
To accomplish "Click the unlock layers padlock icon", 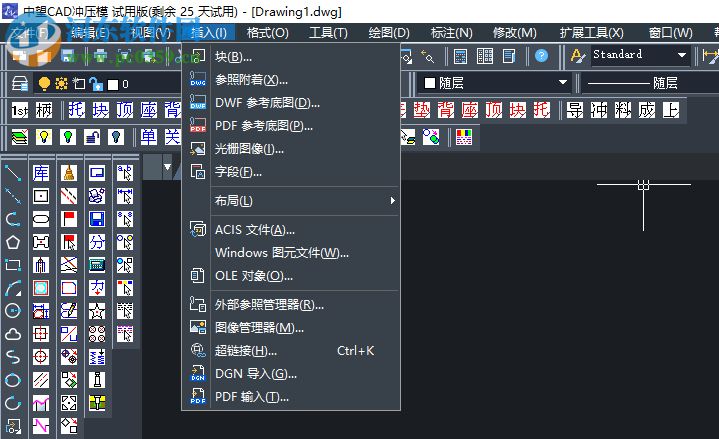I will click(x=92, y=137).
